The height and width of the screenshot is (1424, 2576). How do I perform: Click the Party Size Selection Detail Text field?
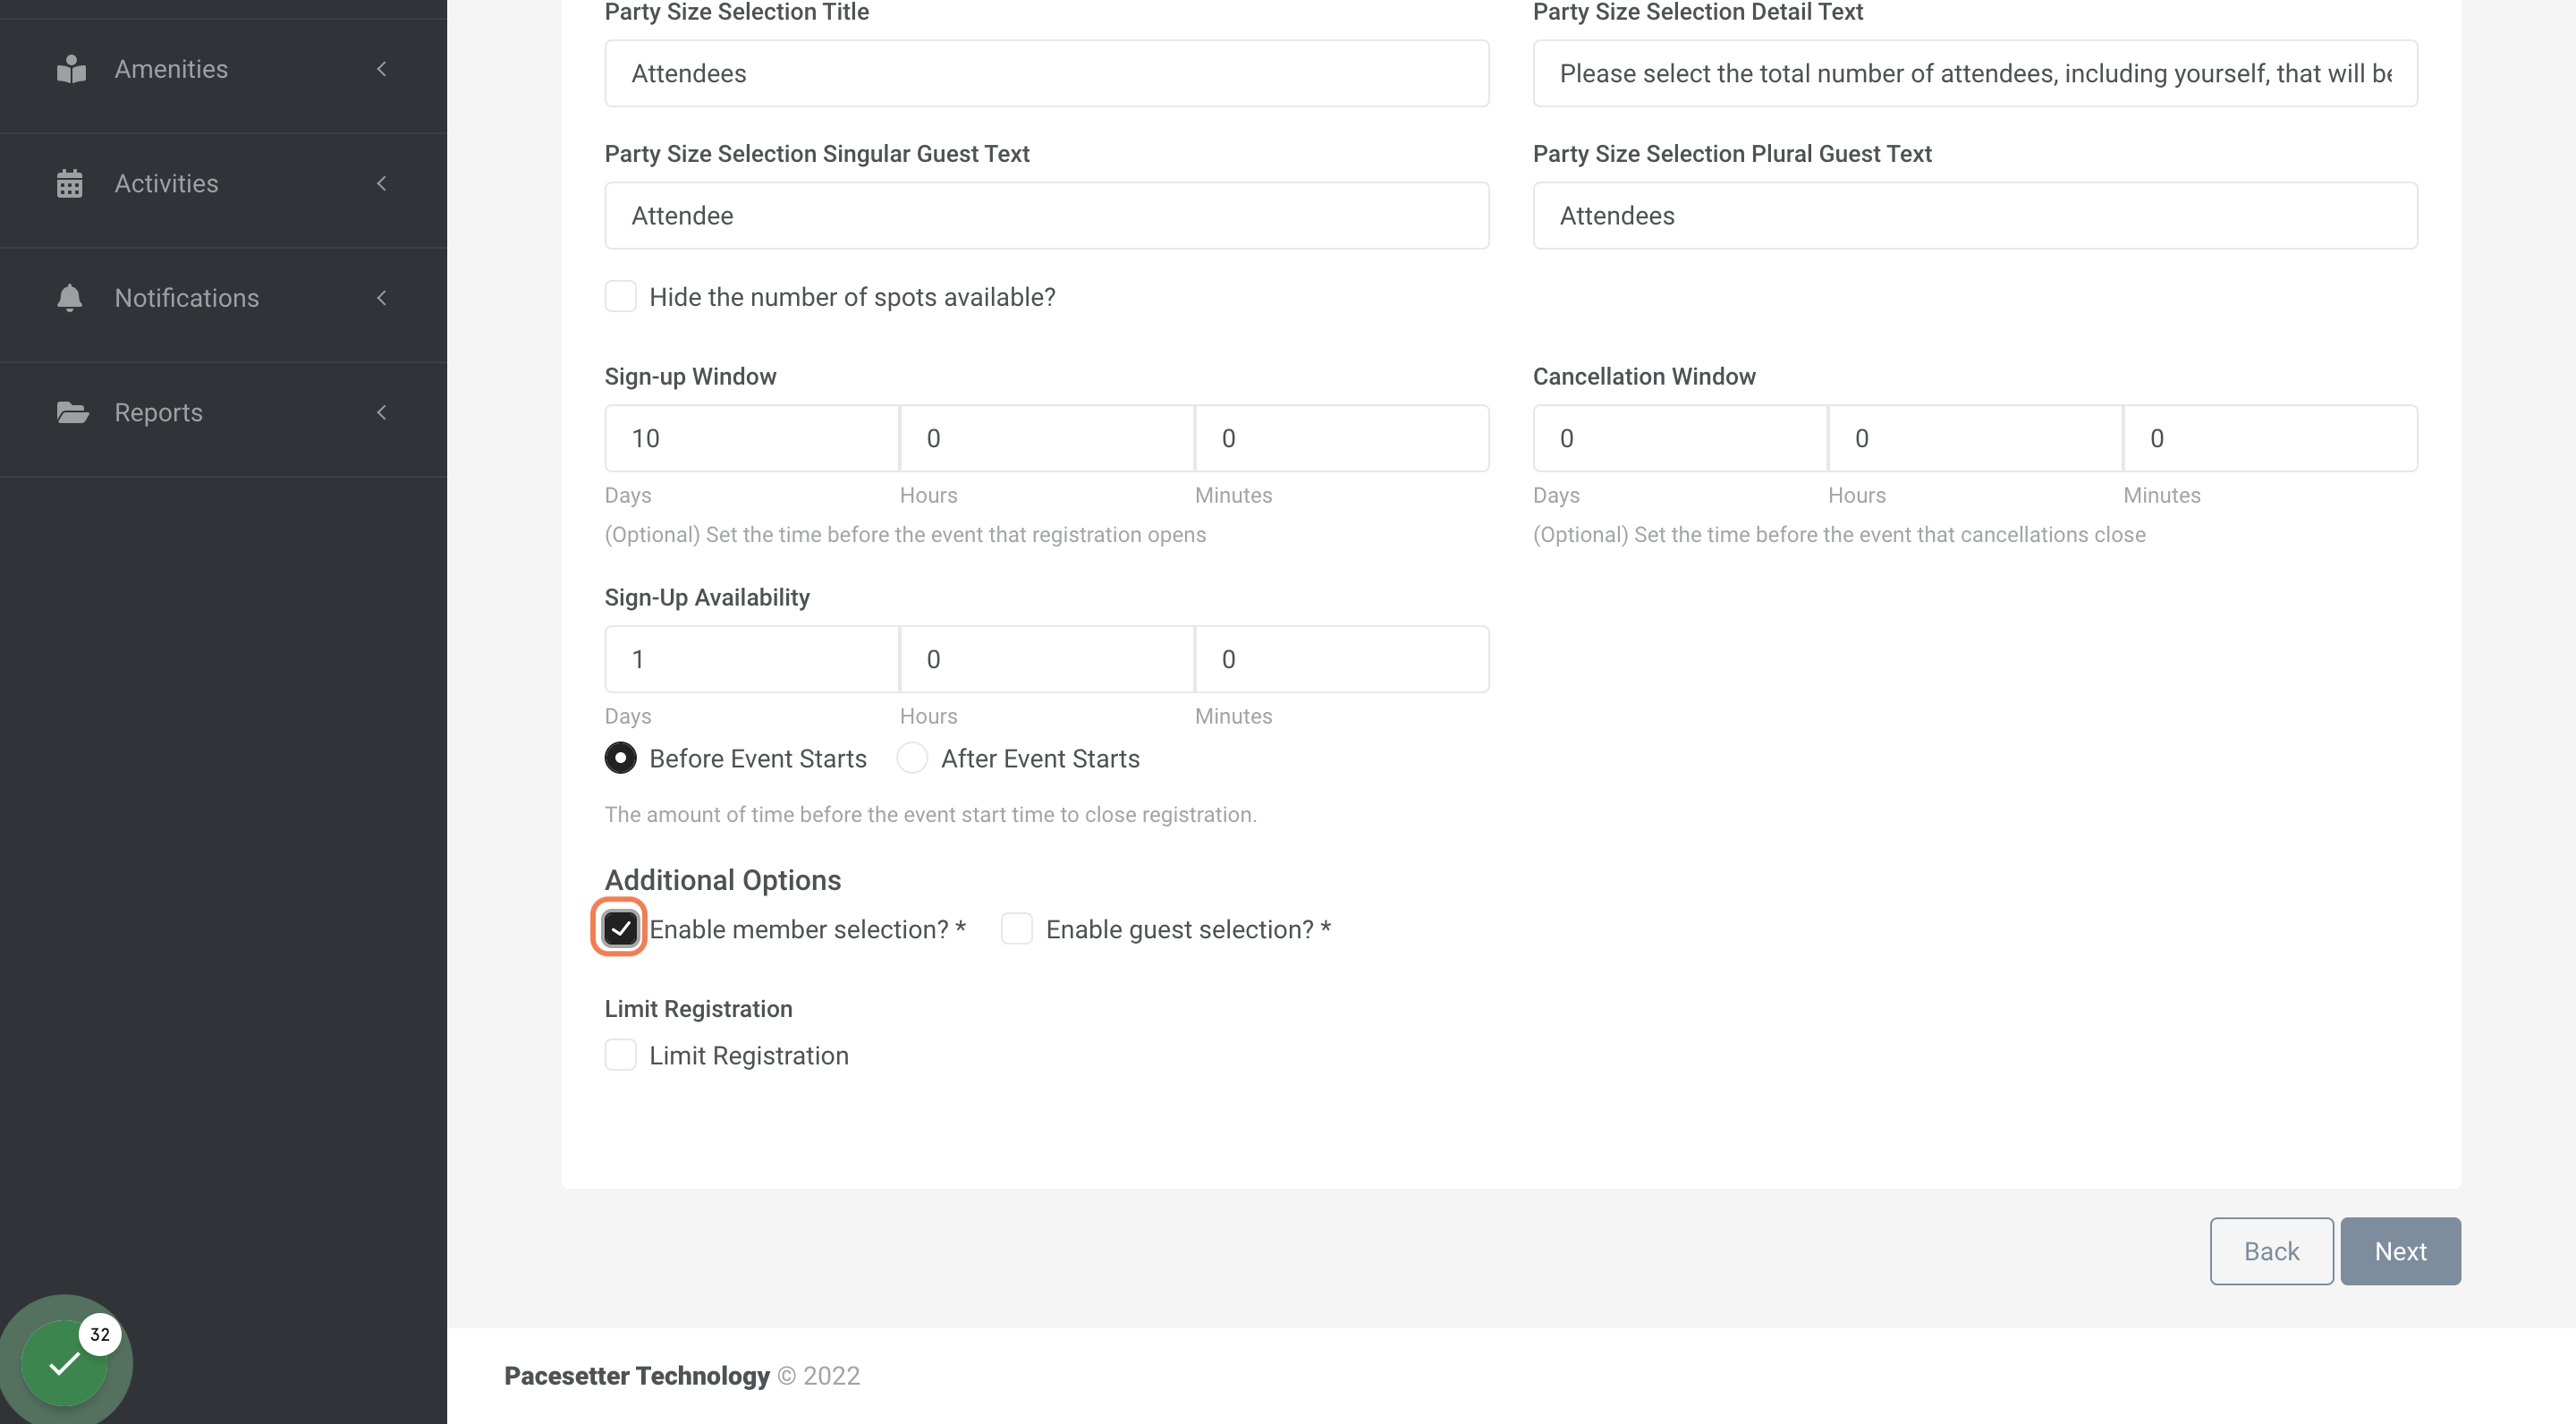pyautogui.click(x=1975, y=73)
